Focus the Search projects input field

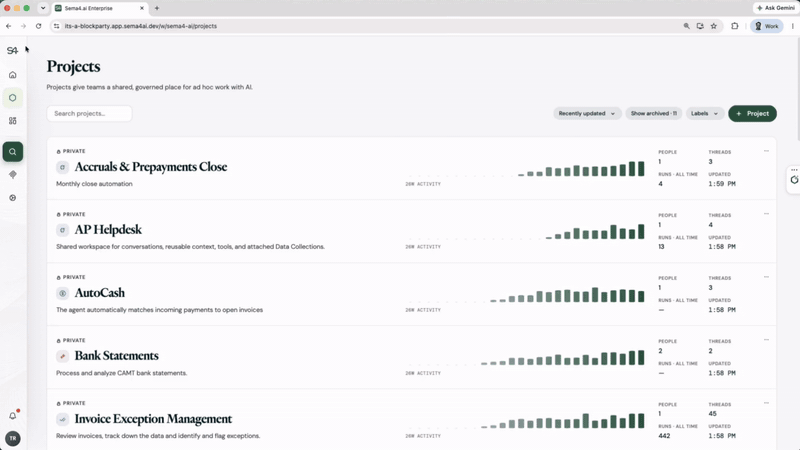[x=89, y=113]
